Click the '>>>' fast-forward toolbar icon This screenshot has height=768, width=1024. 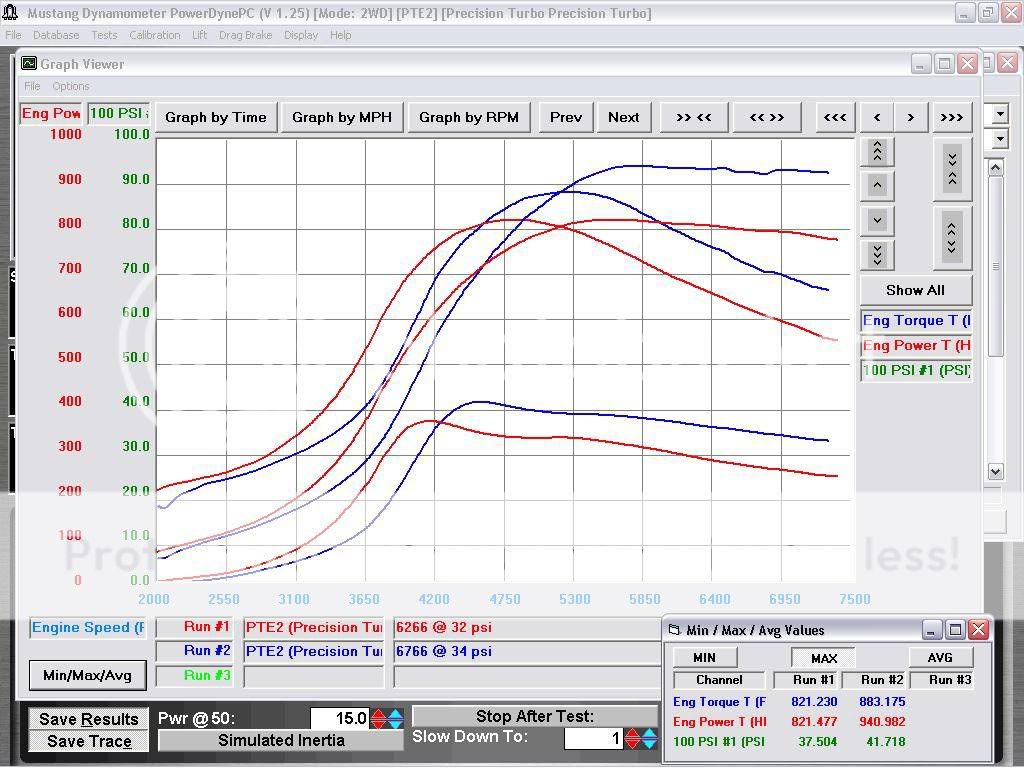tap(951, 116)
